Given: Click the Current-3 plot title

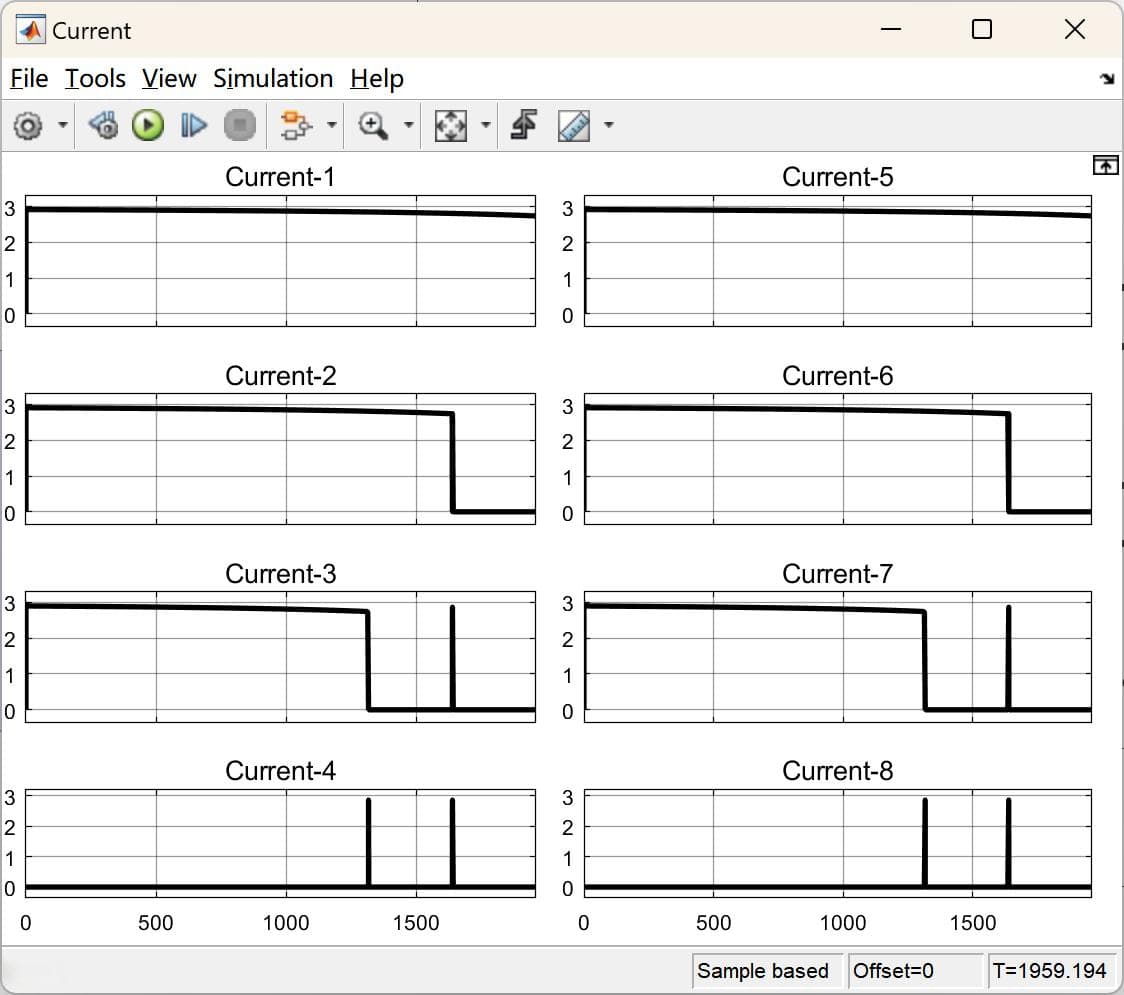Looking at the screenshot, I should [280, 573].
